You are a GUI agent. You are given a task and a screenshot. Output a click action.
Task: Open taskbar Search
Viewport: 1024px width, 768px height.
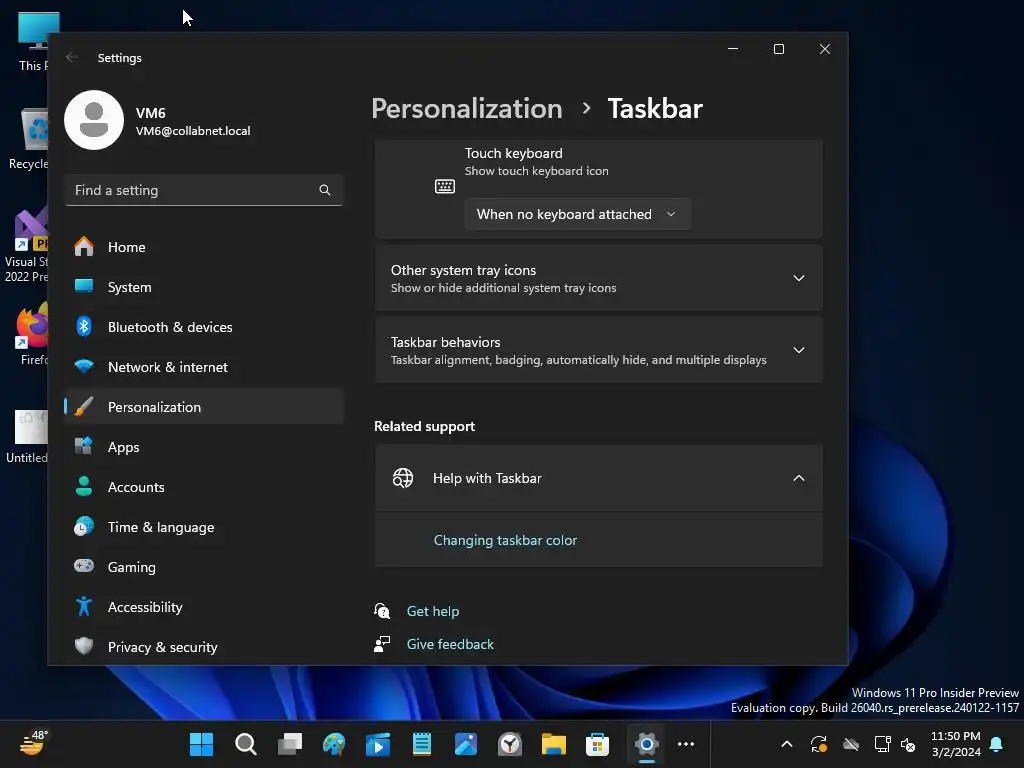coord(246,744)
